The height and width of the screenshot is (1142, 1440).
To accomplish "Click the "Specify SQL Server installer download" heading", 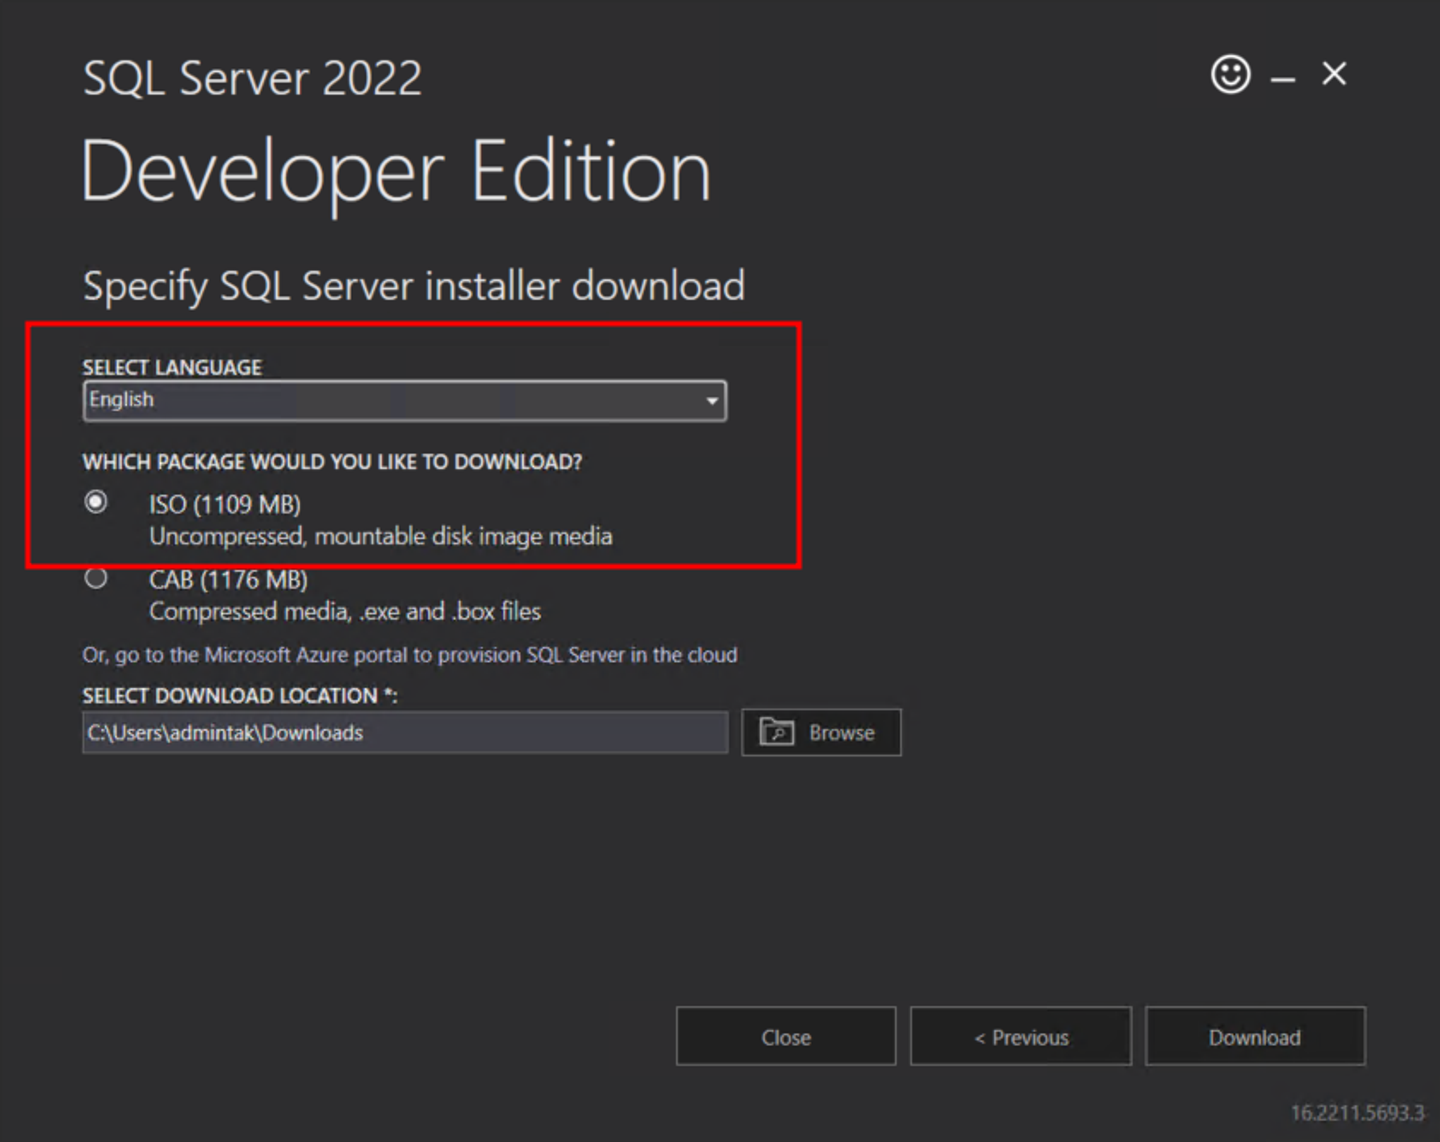I will click(414, 286).
